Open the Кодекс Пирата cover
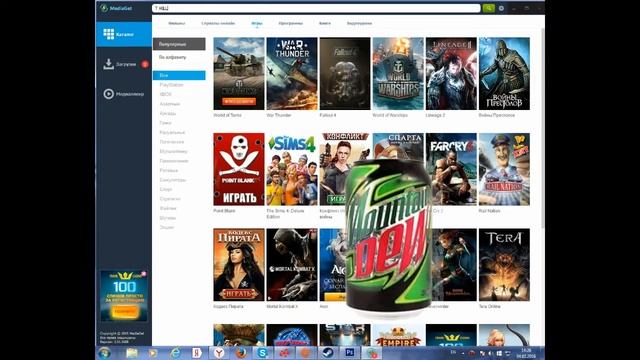This screenshot has height=360, width=640. tap(239, 264)
